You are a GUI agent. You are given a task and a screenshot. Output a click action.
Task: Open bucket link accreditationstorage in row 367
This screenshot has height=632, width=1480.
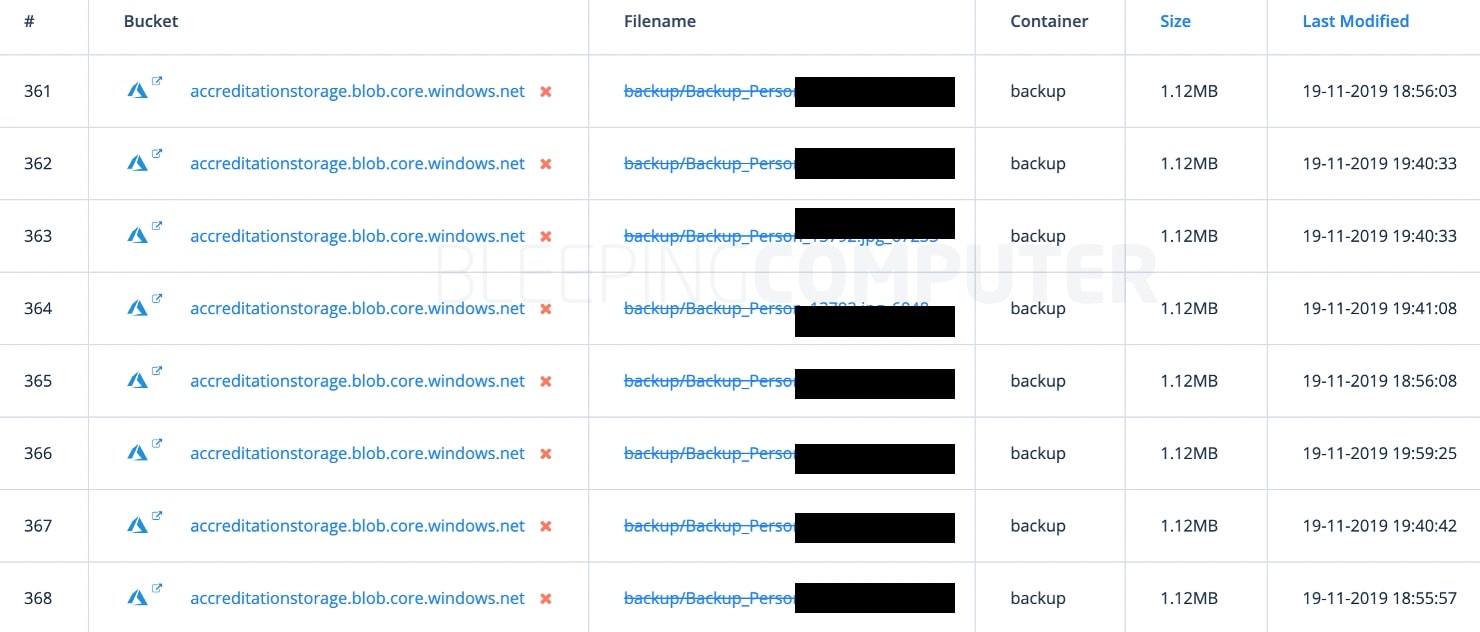tap(357, 526)
